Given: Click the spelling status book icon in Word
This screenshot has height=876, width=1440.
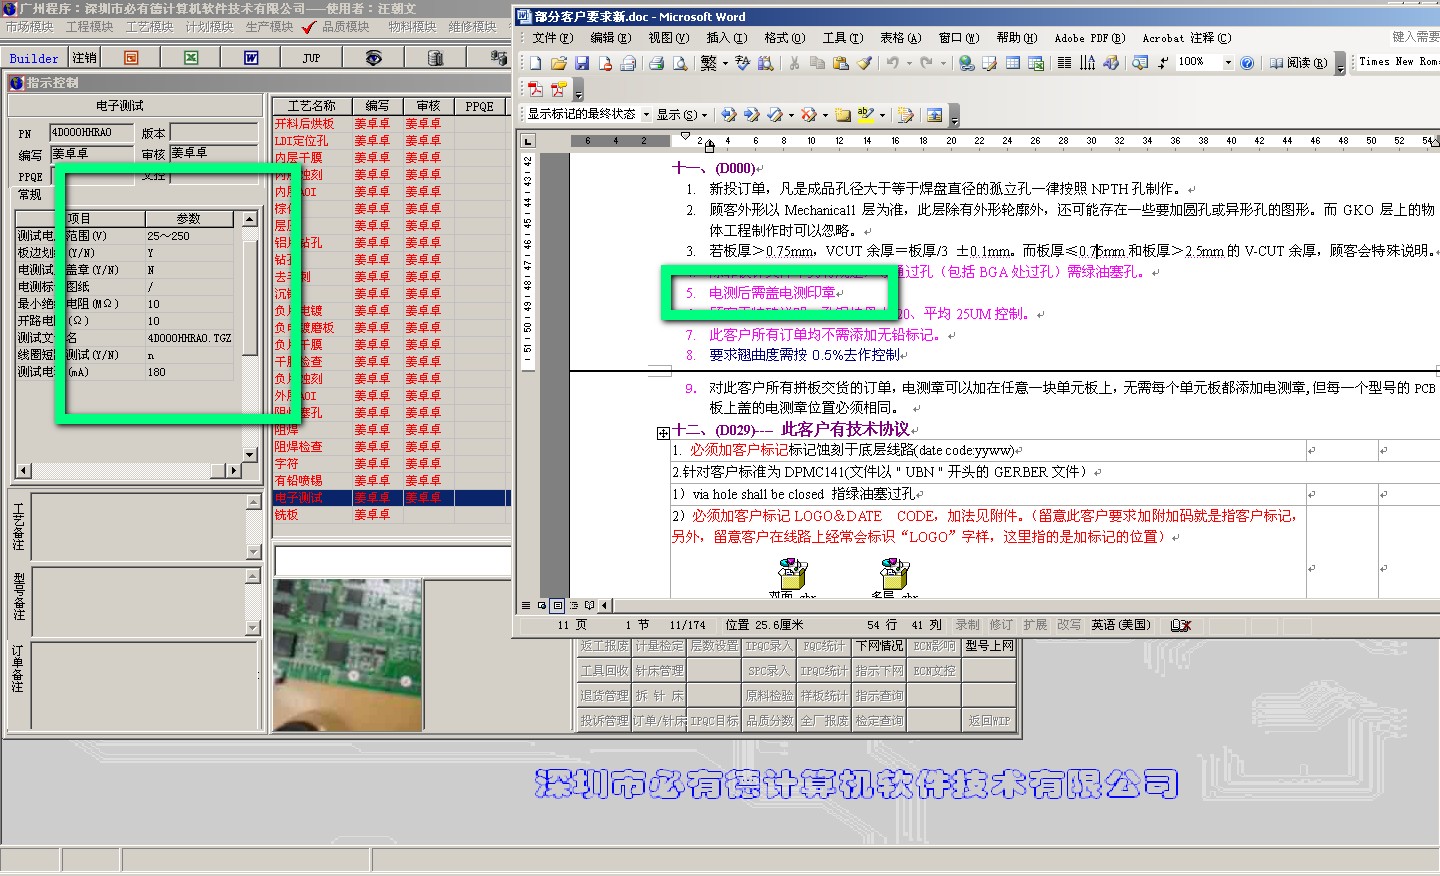Looking at the screenshot, I should pos(1180,625).
